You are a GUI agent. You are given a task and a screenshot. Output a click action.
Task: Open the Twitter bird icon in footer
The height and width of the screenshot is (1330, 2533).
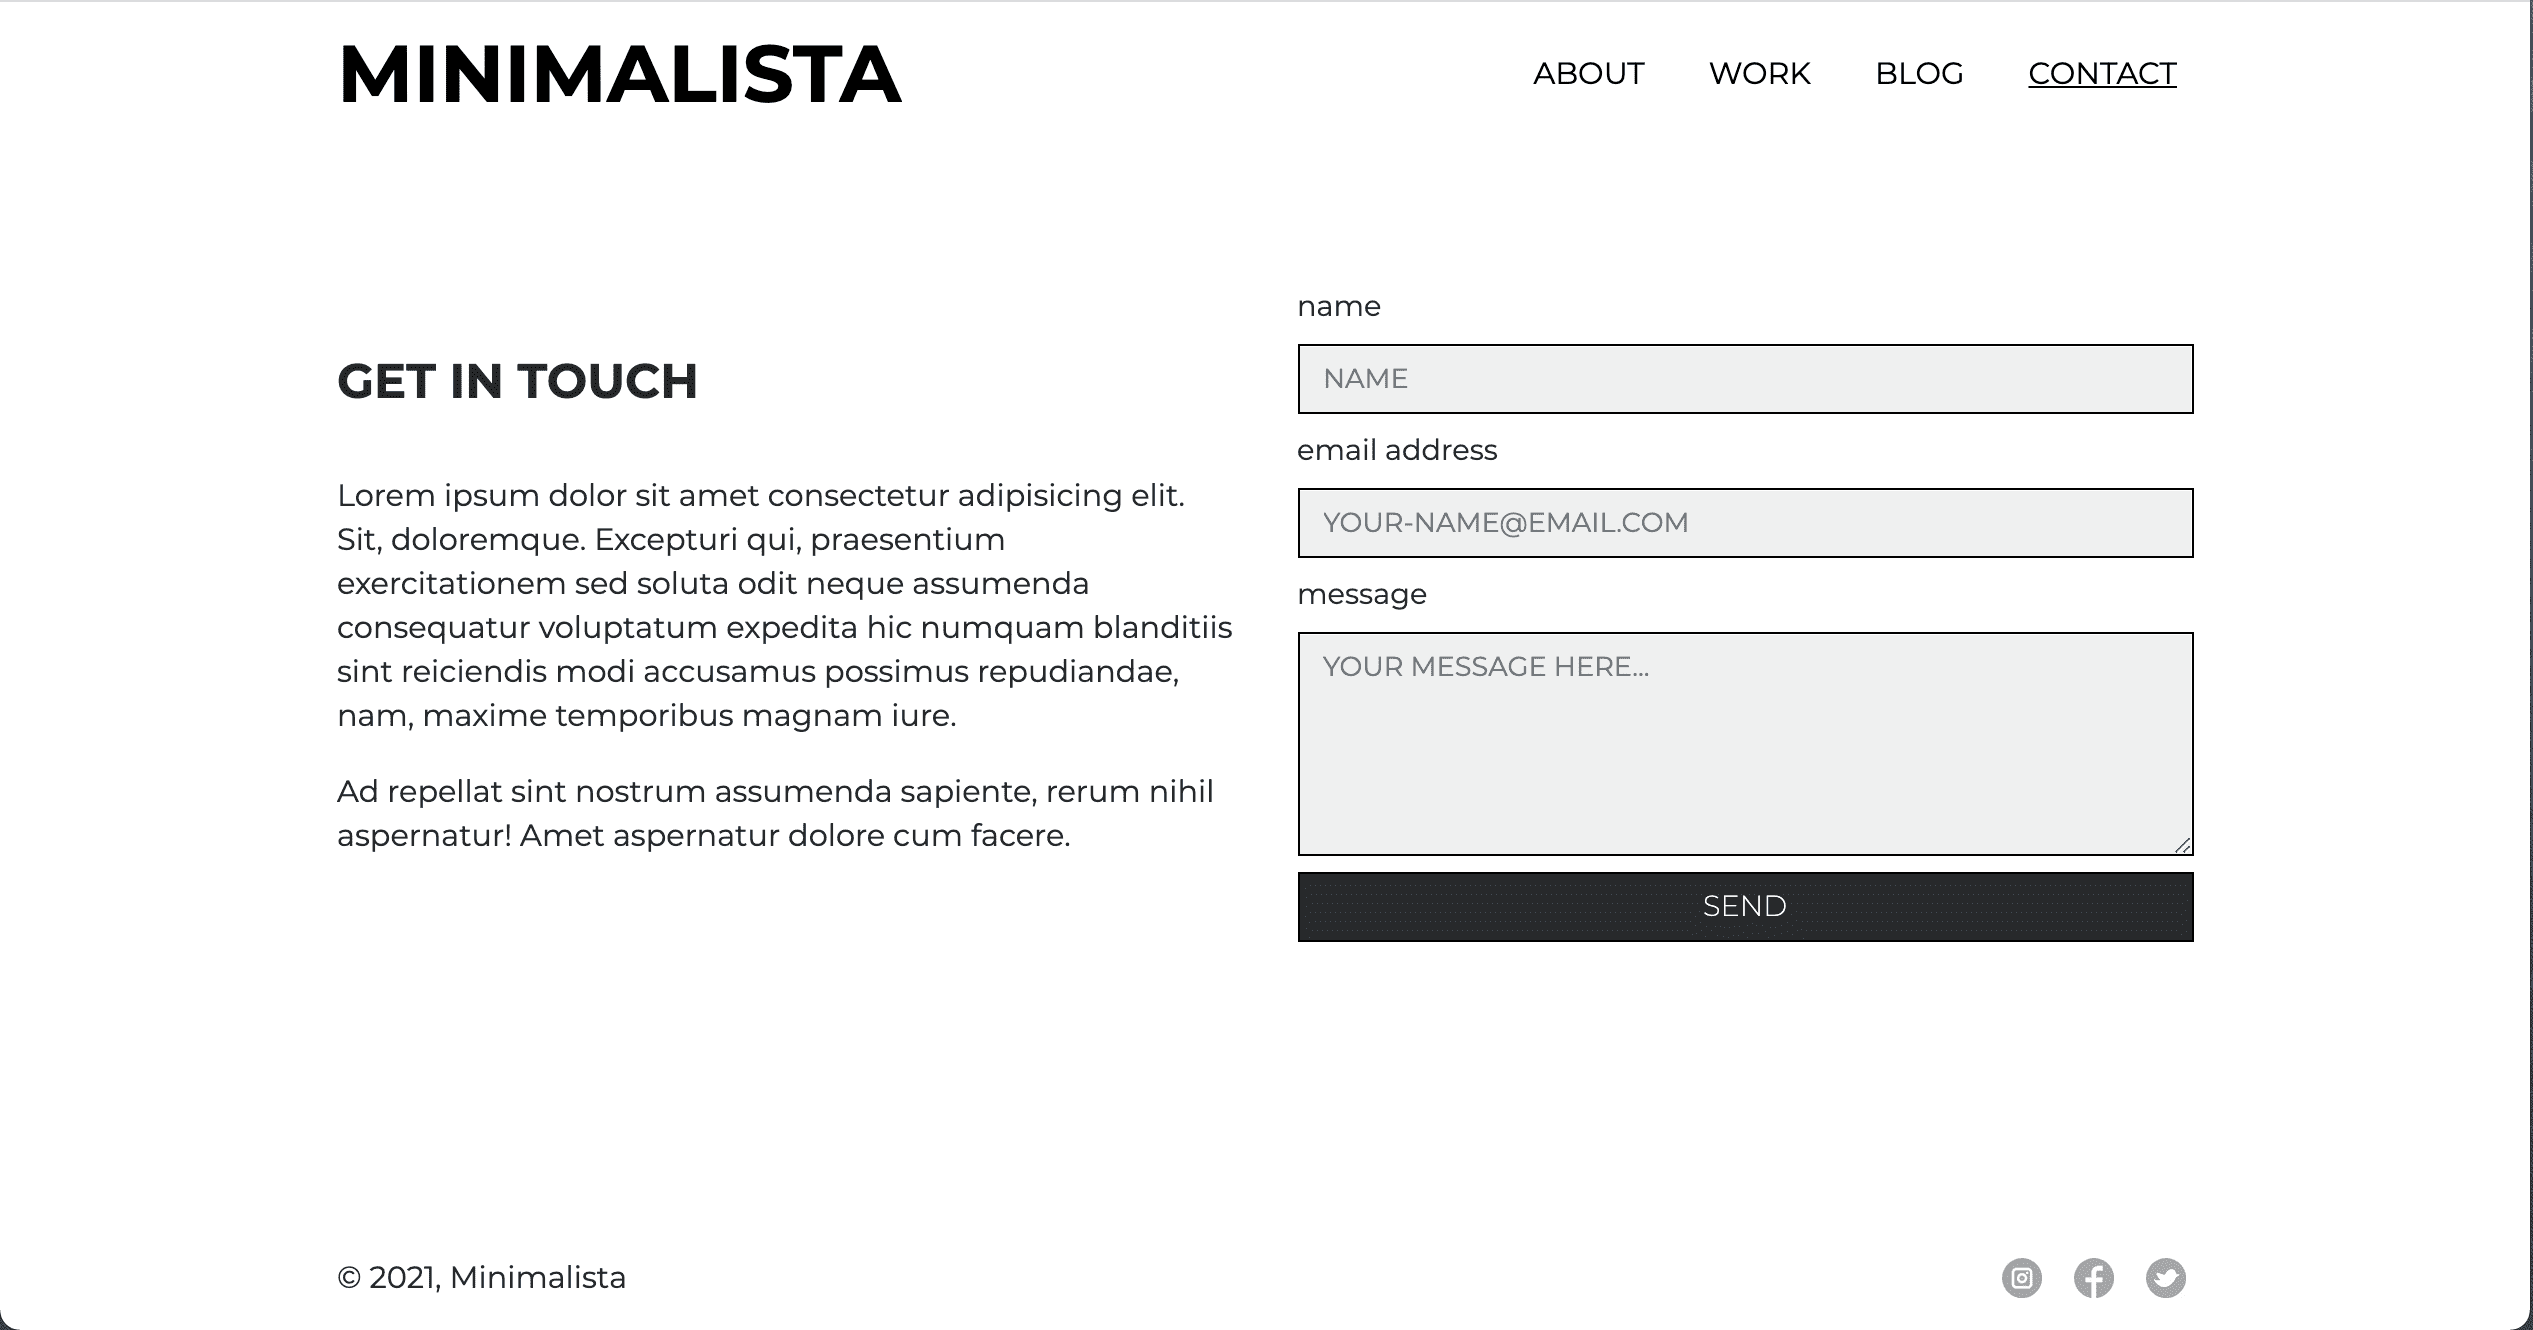click(x=2165, y=1278)
